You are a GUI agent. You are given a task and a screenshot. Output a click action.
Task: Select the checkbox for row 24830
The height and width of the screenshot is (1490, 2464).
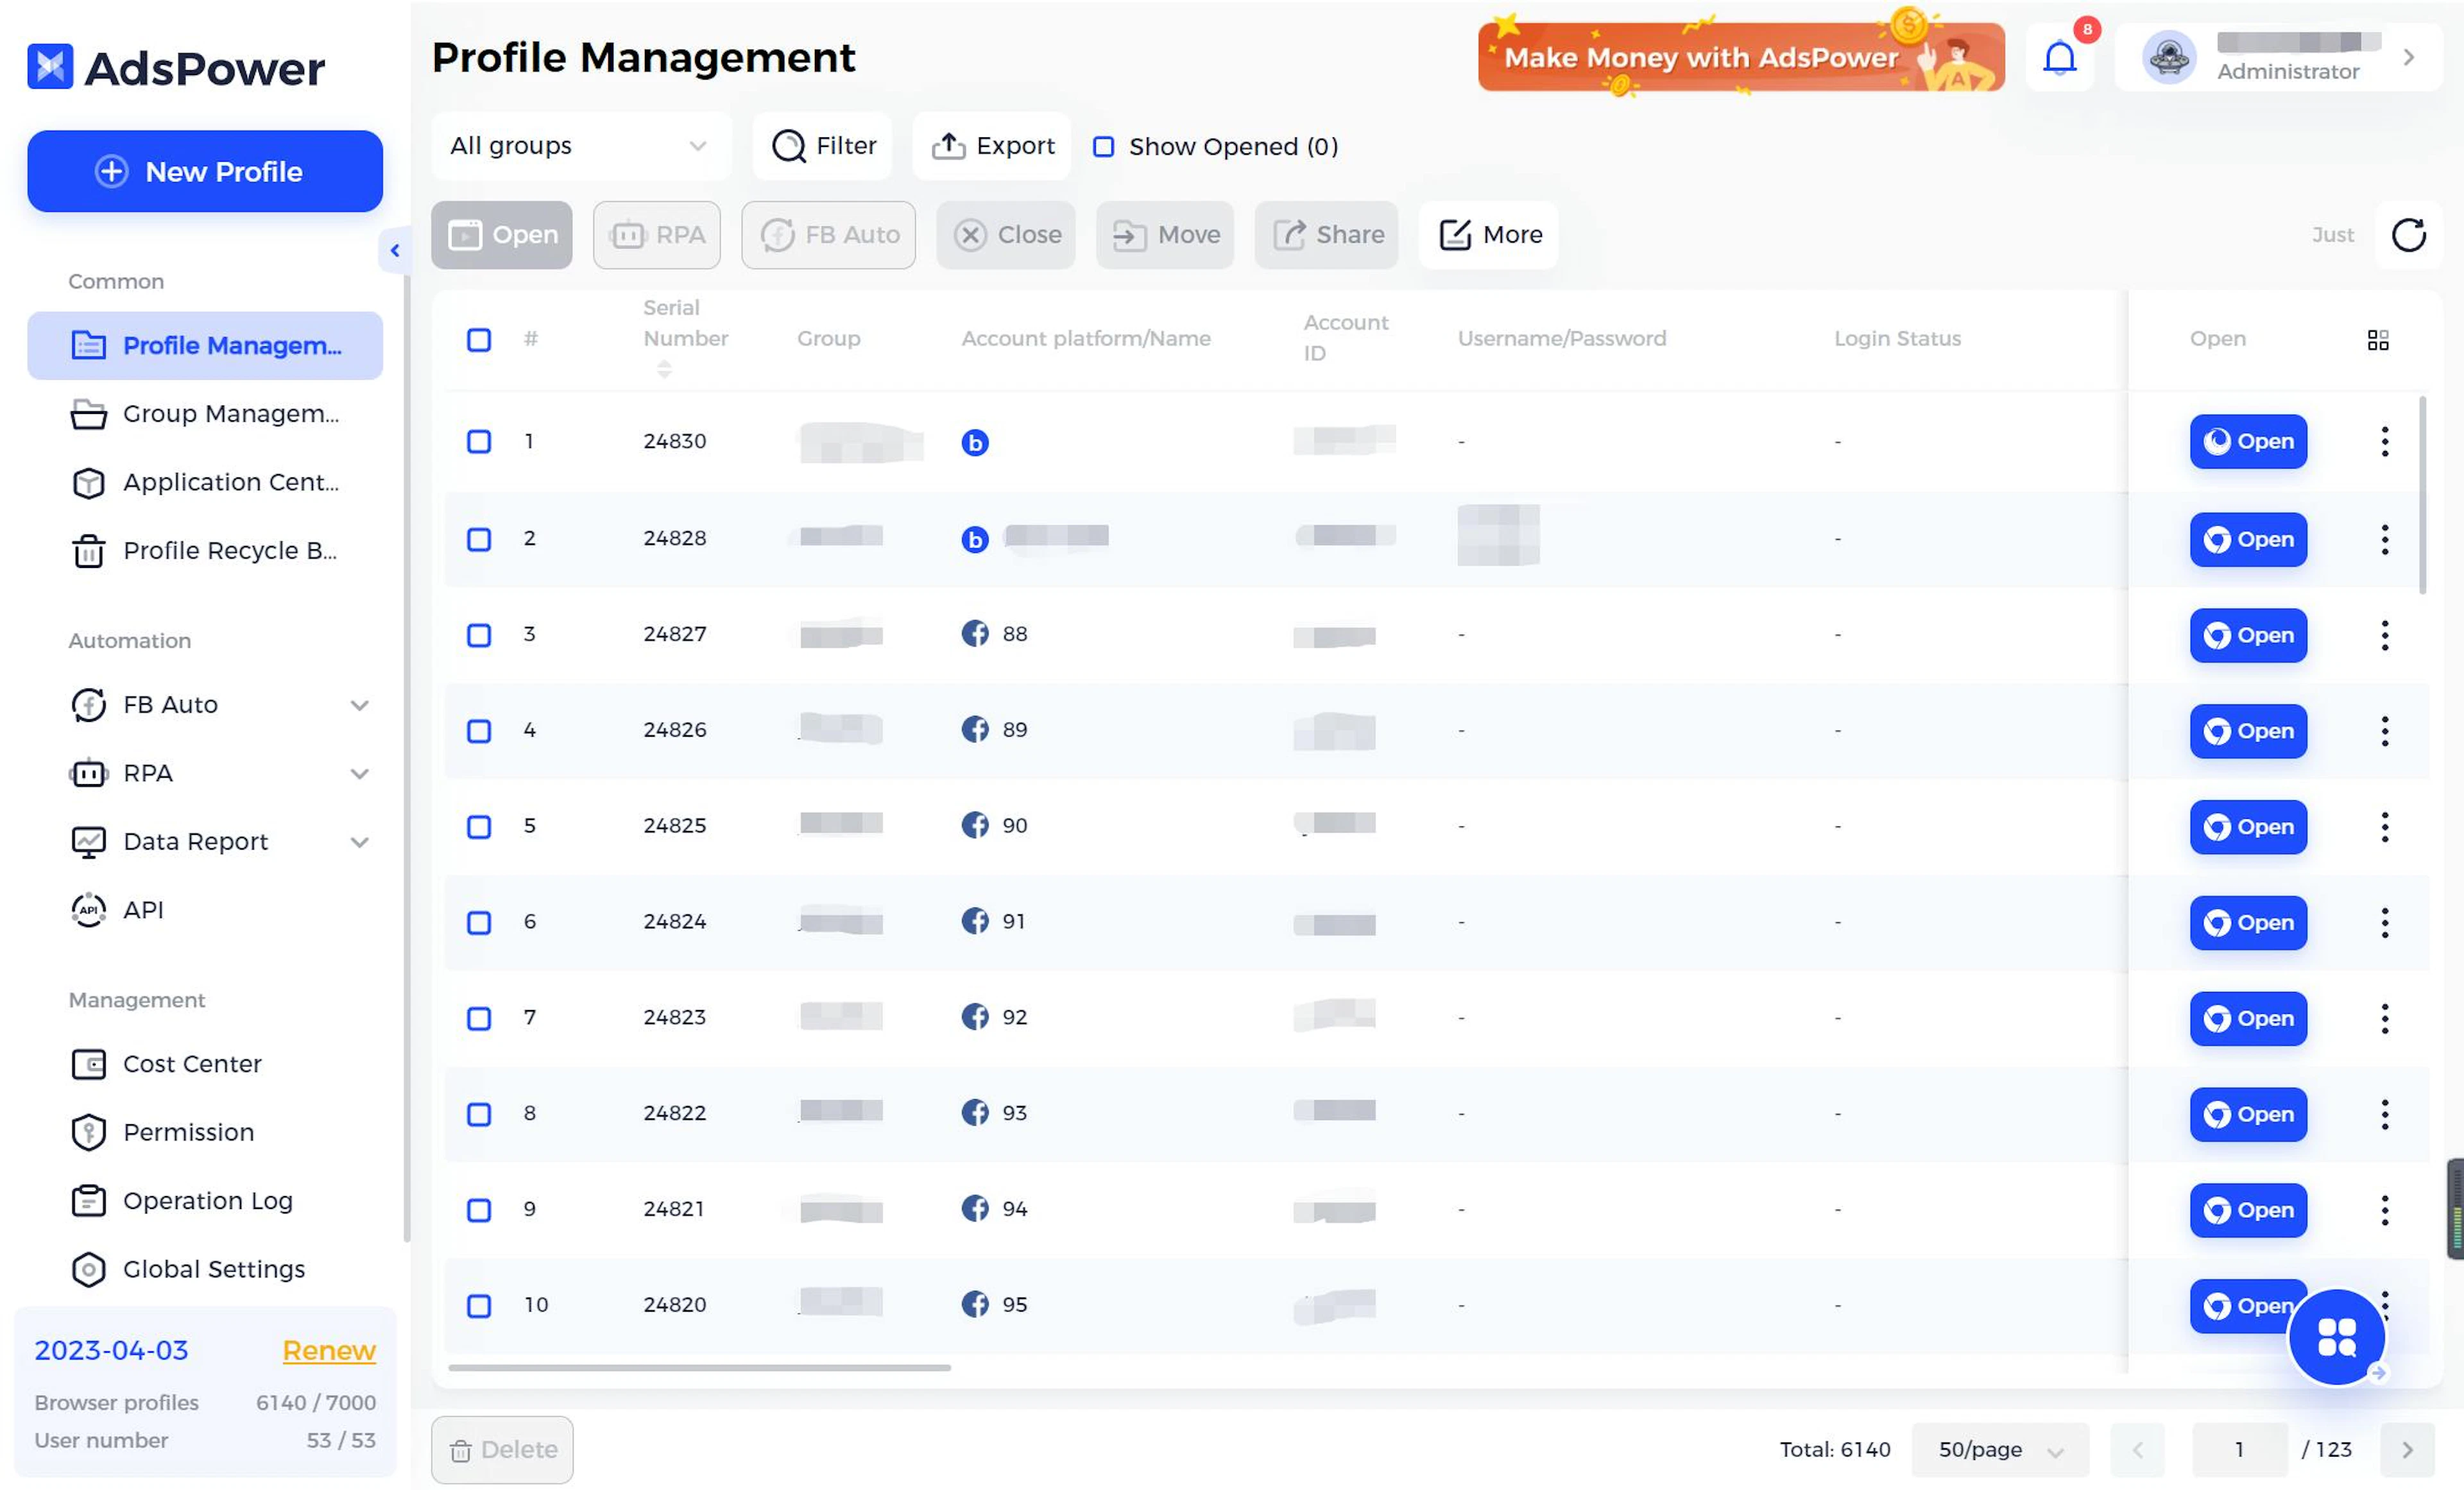pyautogui.click(x=479, y=441)
